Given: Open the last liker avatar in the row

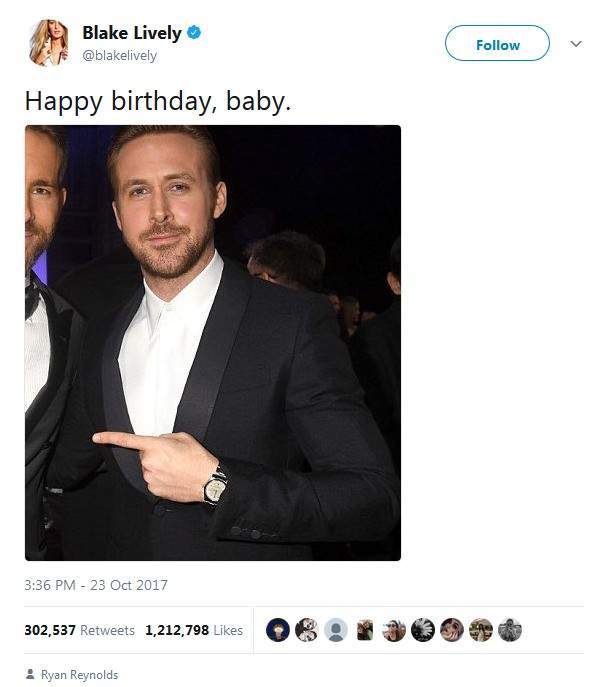Looking at the screenshot, I should coord(510,630).
